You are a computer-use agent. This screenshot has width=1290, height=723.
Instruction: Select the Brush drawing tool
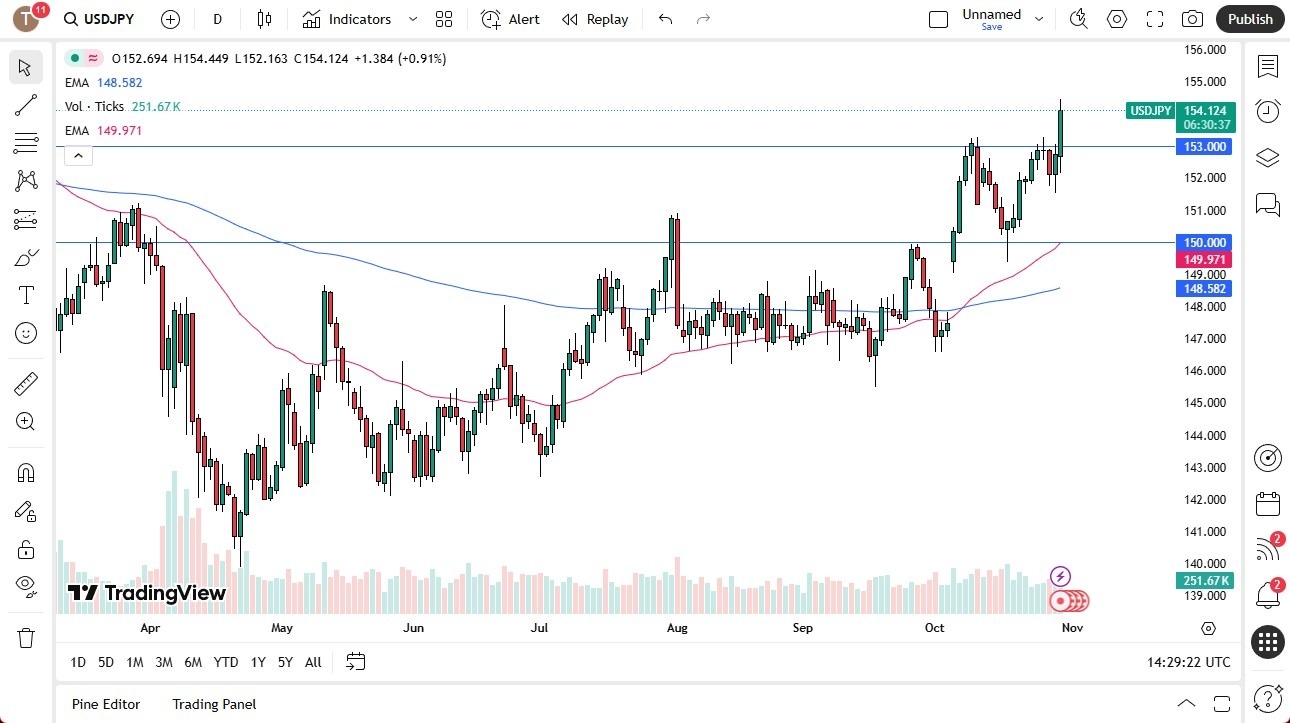26,256
